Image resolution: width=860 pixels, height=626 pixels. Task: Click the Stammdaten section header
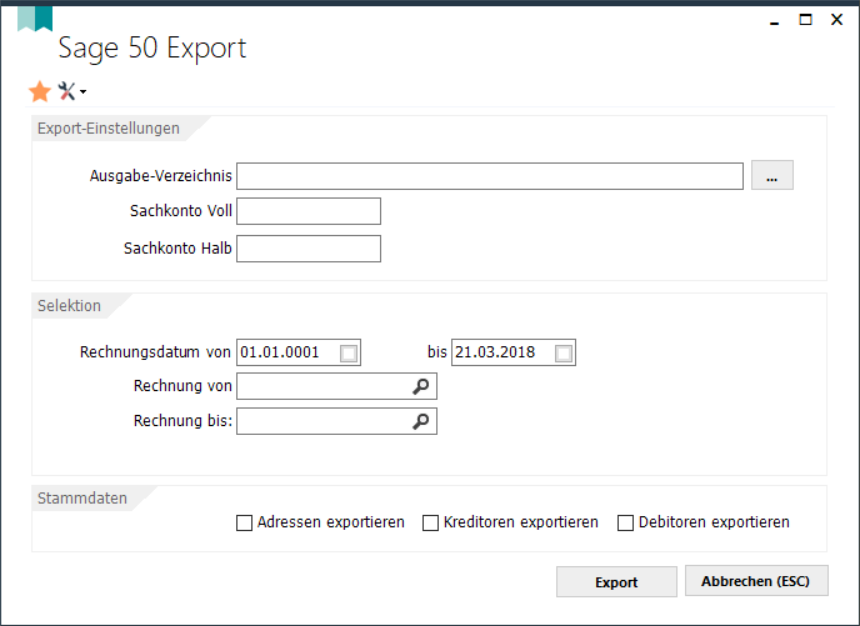(x=82, y=498)
